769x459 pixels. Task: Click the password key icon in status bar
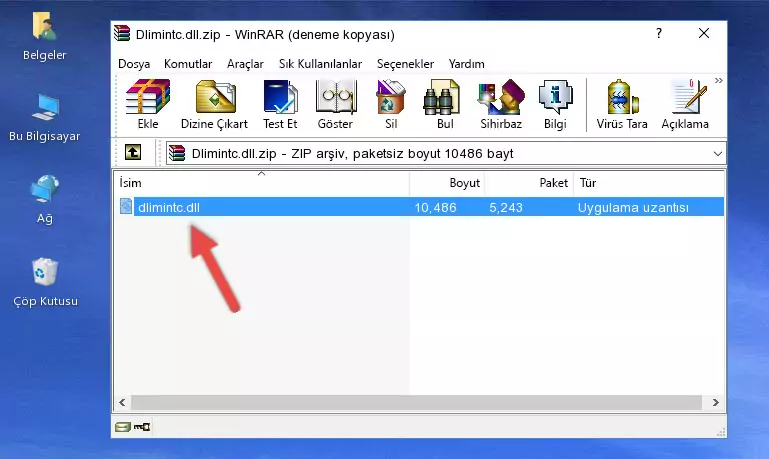pos(142,427)
